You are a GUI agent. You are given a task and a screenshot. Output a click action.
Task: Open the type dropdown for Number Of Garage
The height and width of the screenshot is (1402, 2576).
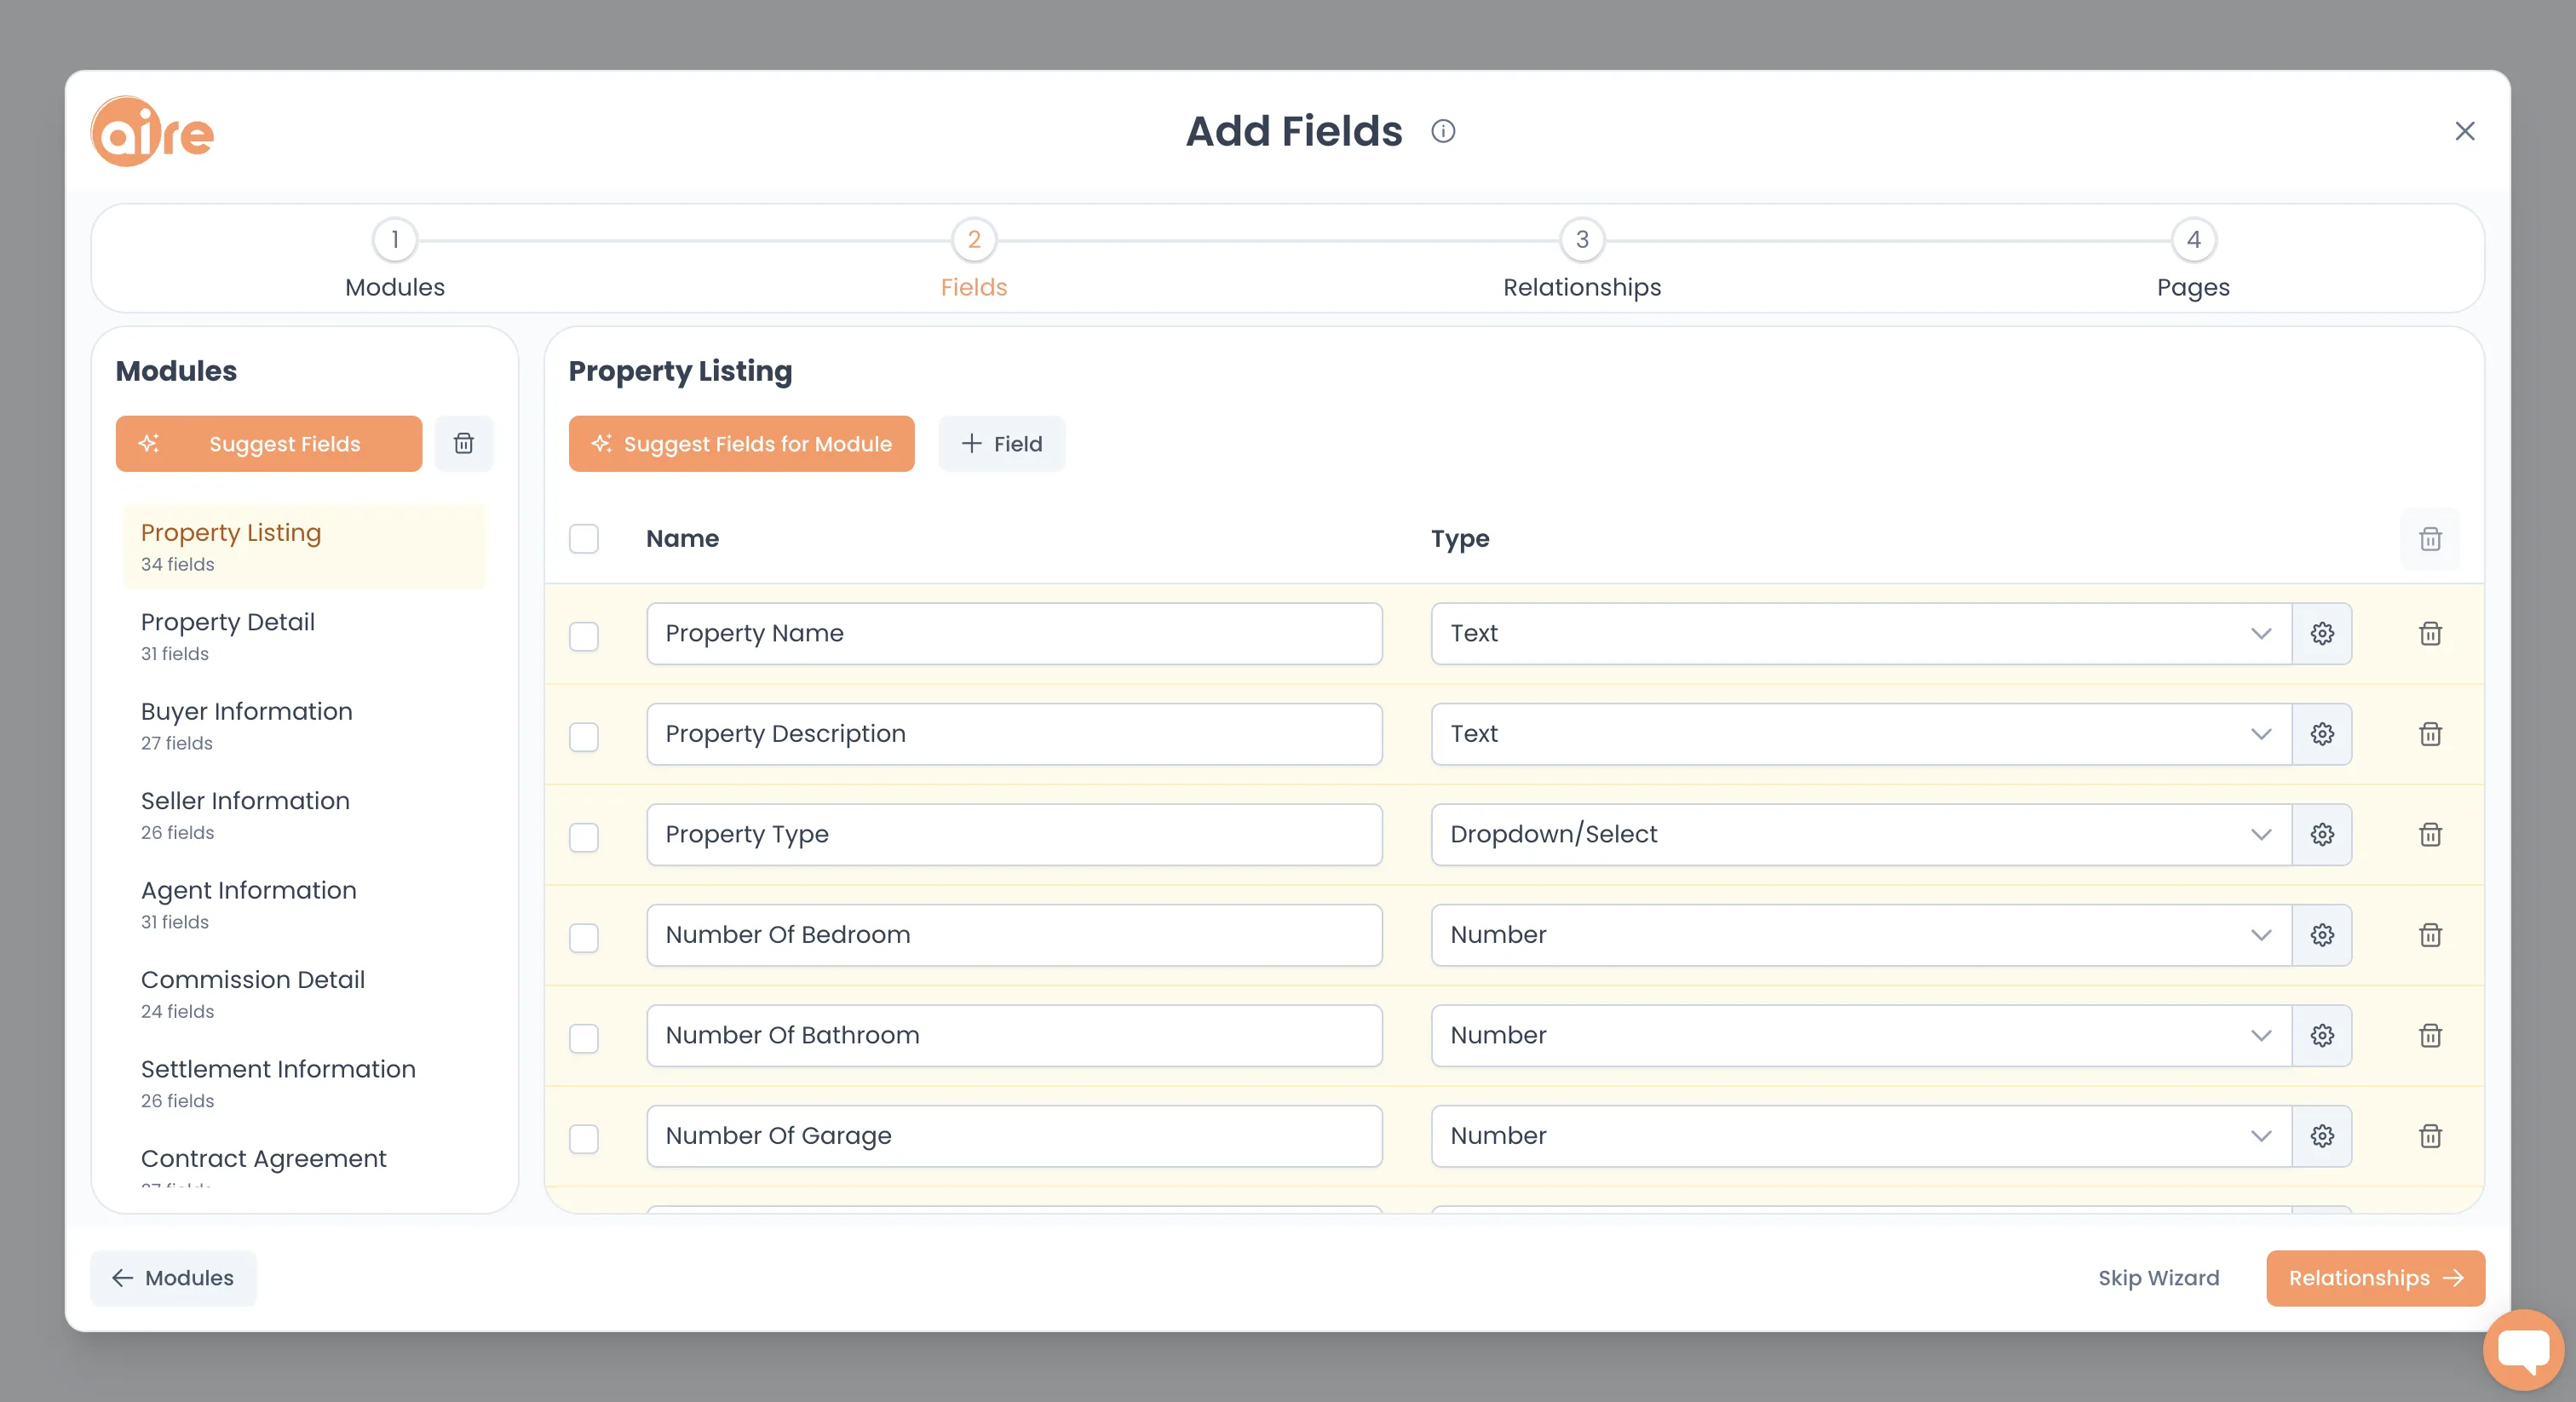click(x=1861, y=1136)
